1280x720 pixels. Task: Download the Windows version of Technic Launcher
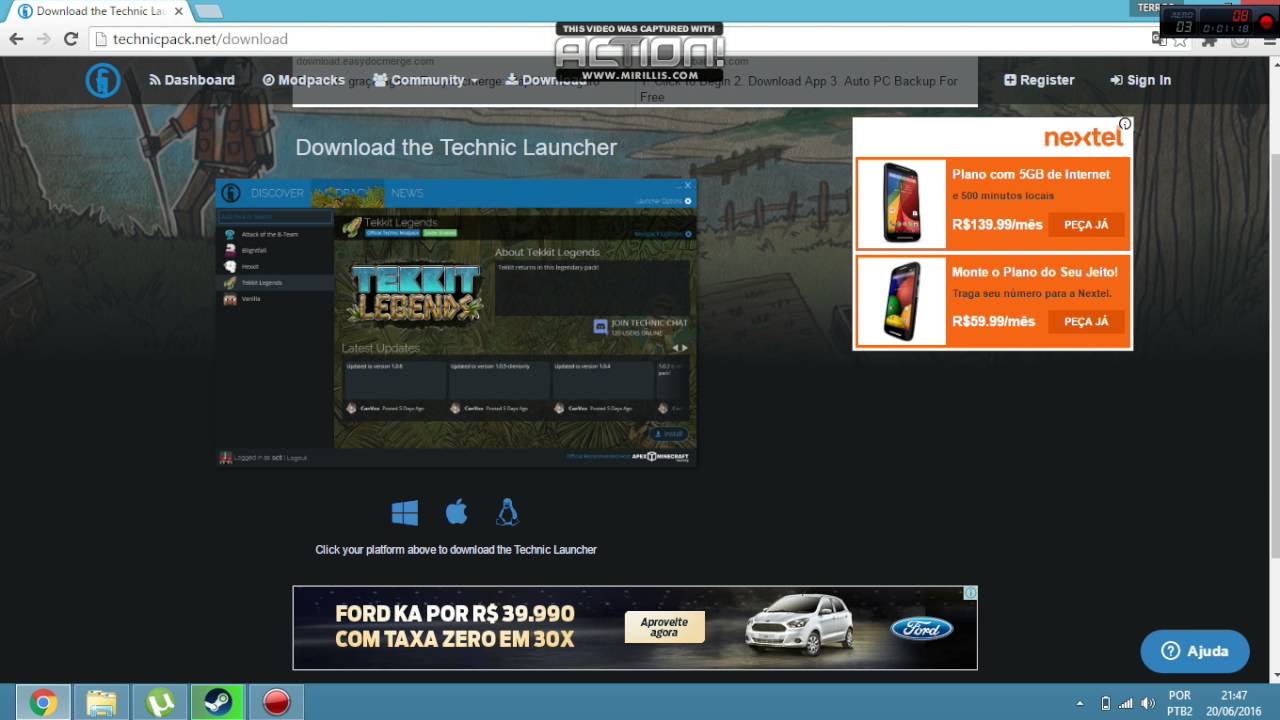click(405, 513)
